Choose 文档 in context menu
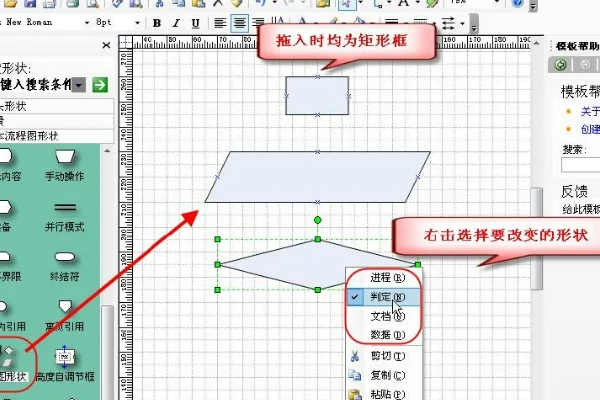This screenshot has width=600, height=400. 385,316
